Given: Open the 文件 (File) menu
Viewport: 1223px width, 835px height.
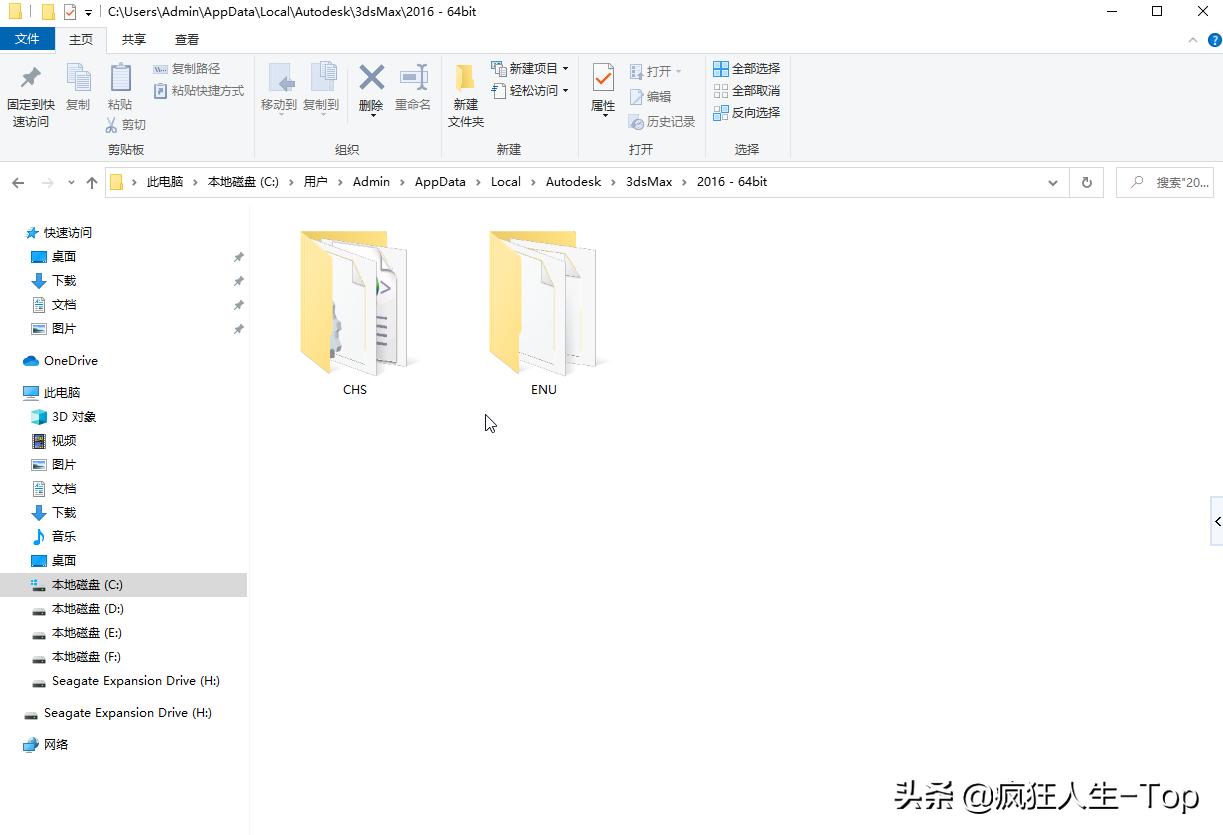Looking at the screenshot, I should point(28,39).
